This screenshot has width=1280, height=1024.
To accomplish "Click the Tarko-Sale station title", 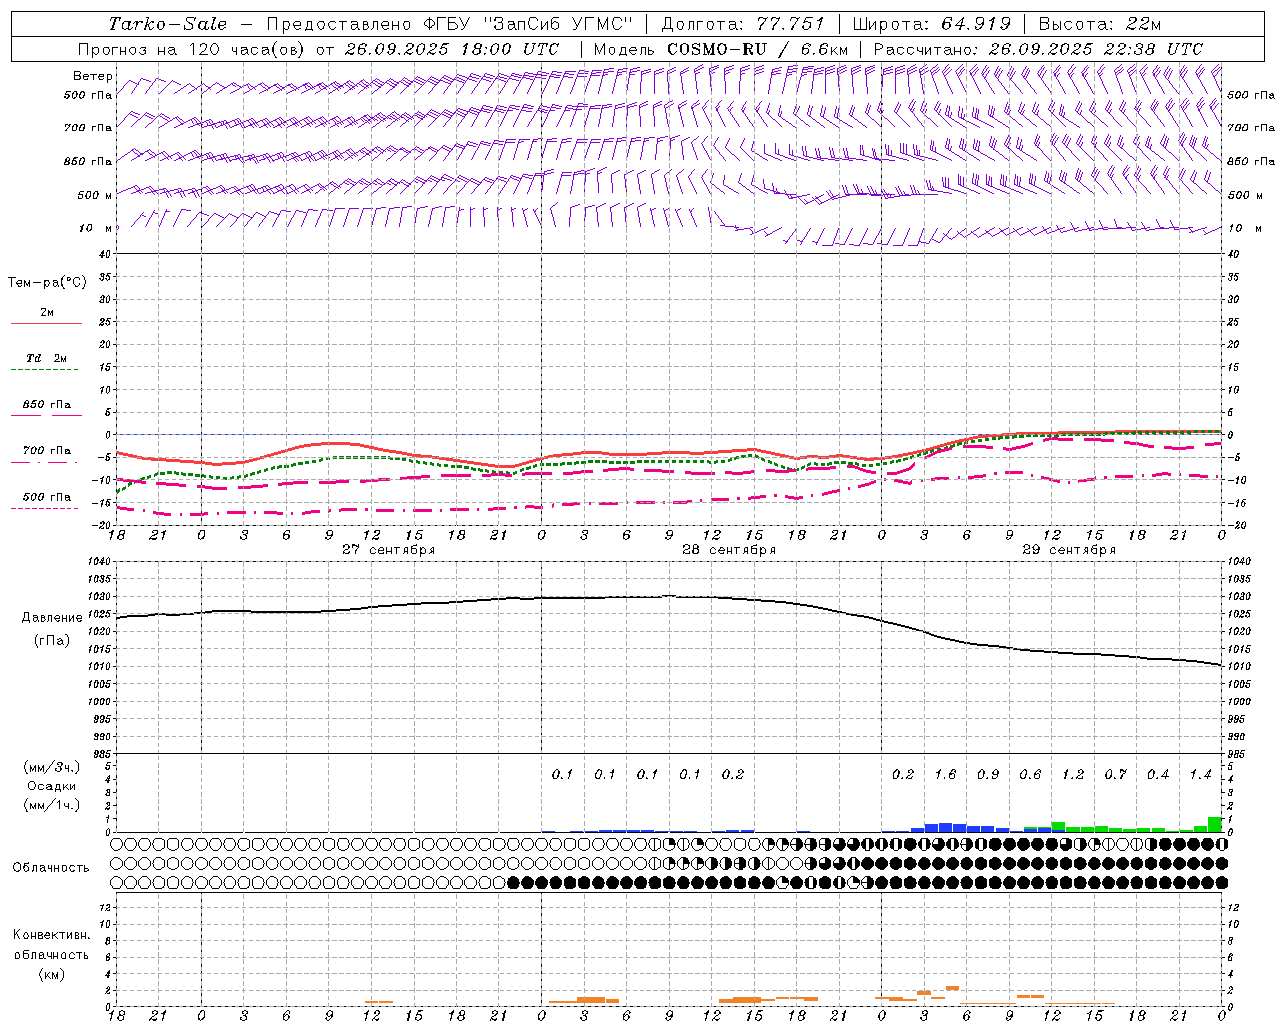I will (168, 24).
